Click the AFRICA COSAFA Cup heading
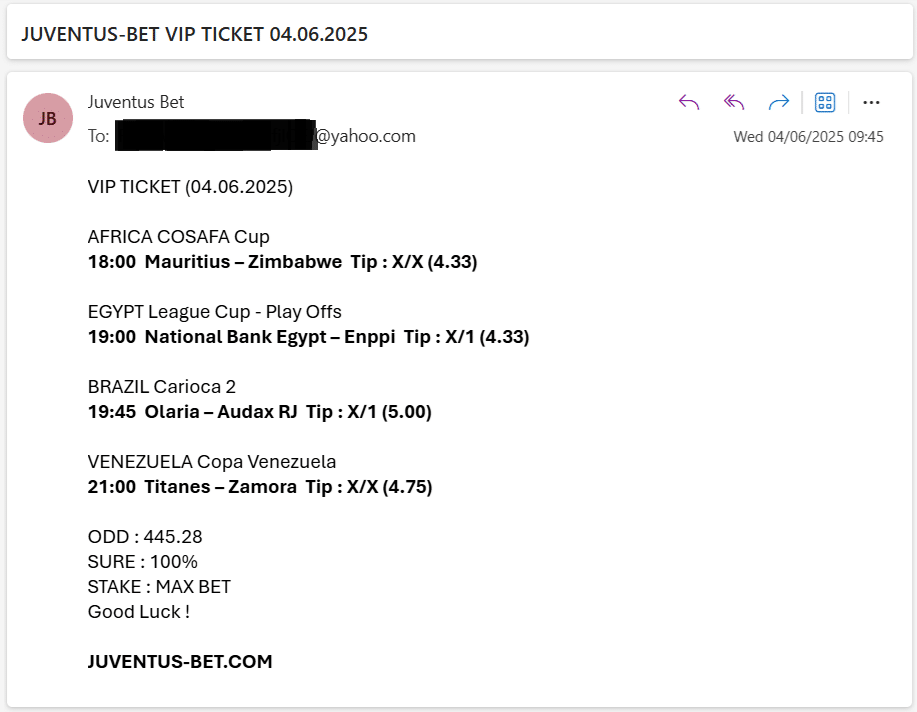 178,237
